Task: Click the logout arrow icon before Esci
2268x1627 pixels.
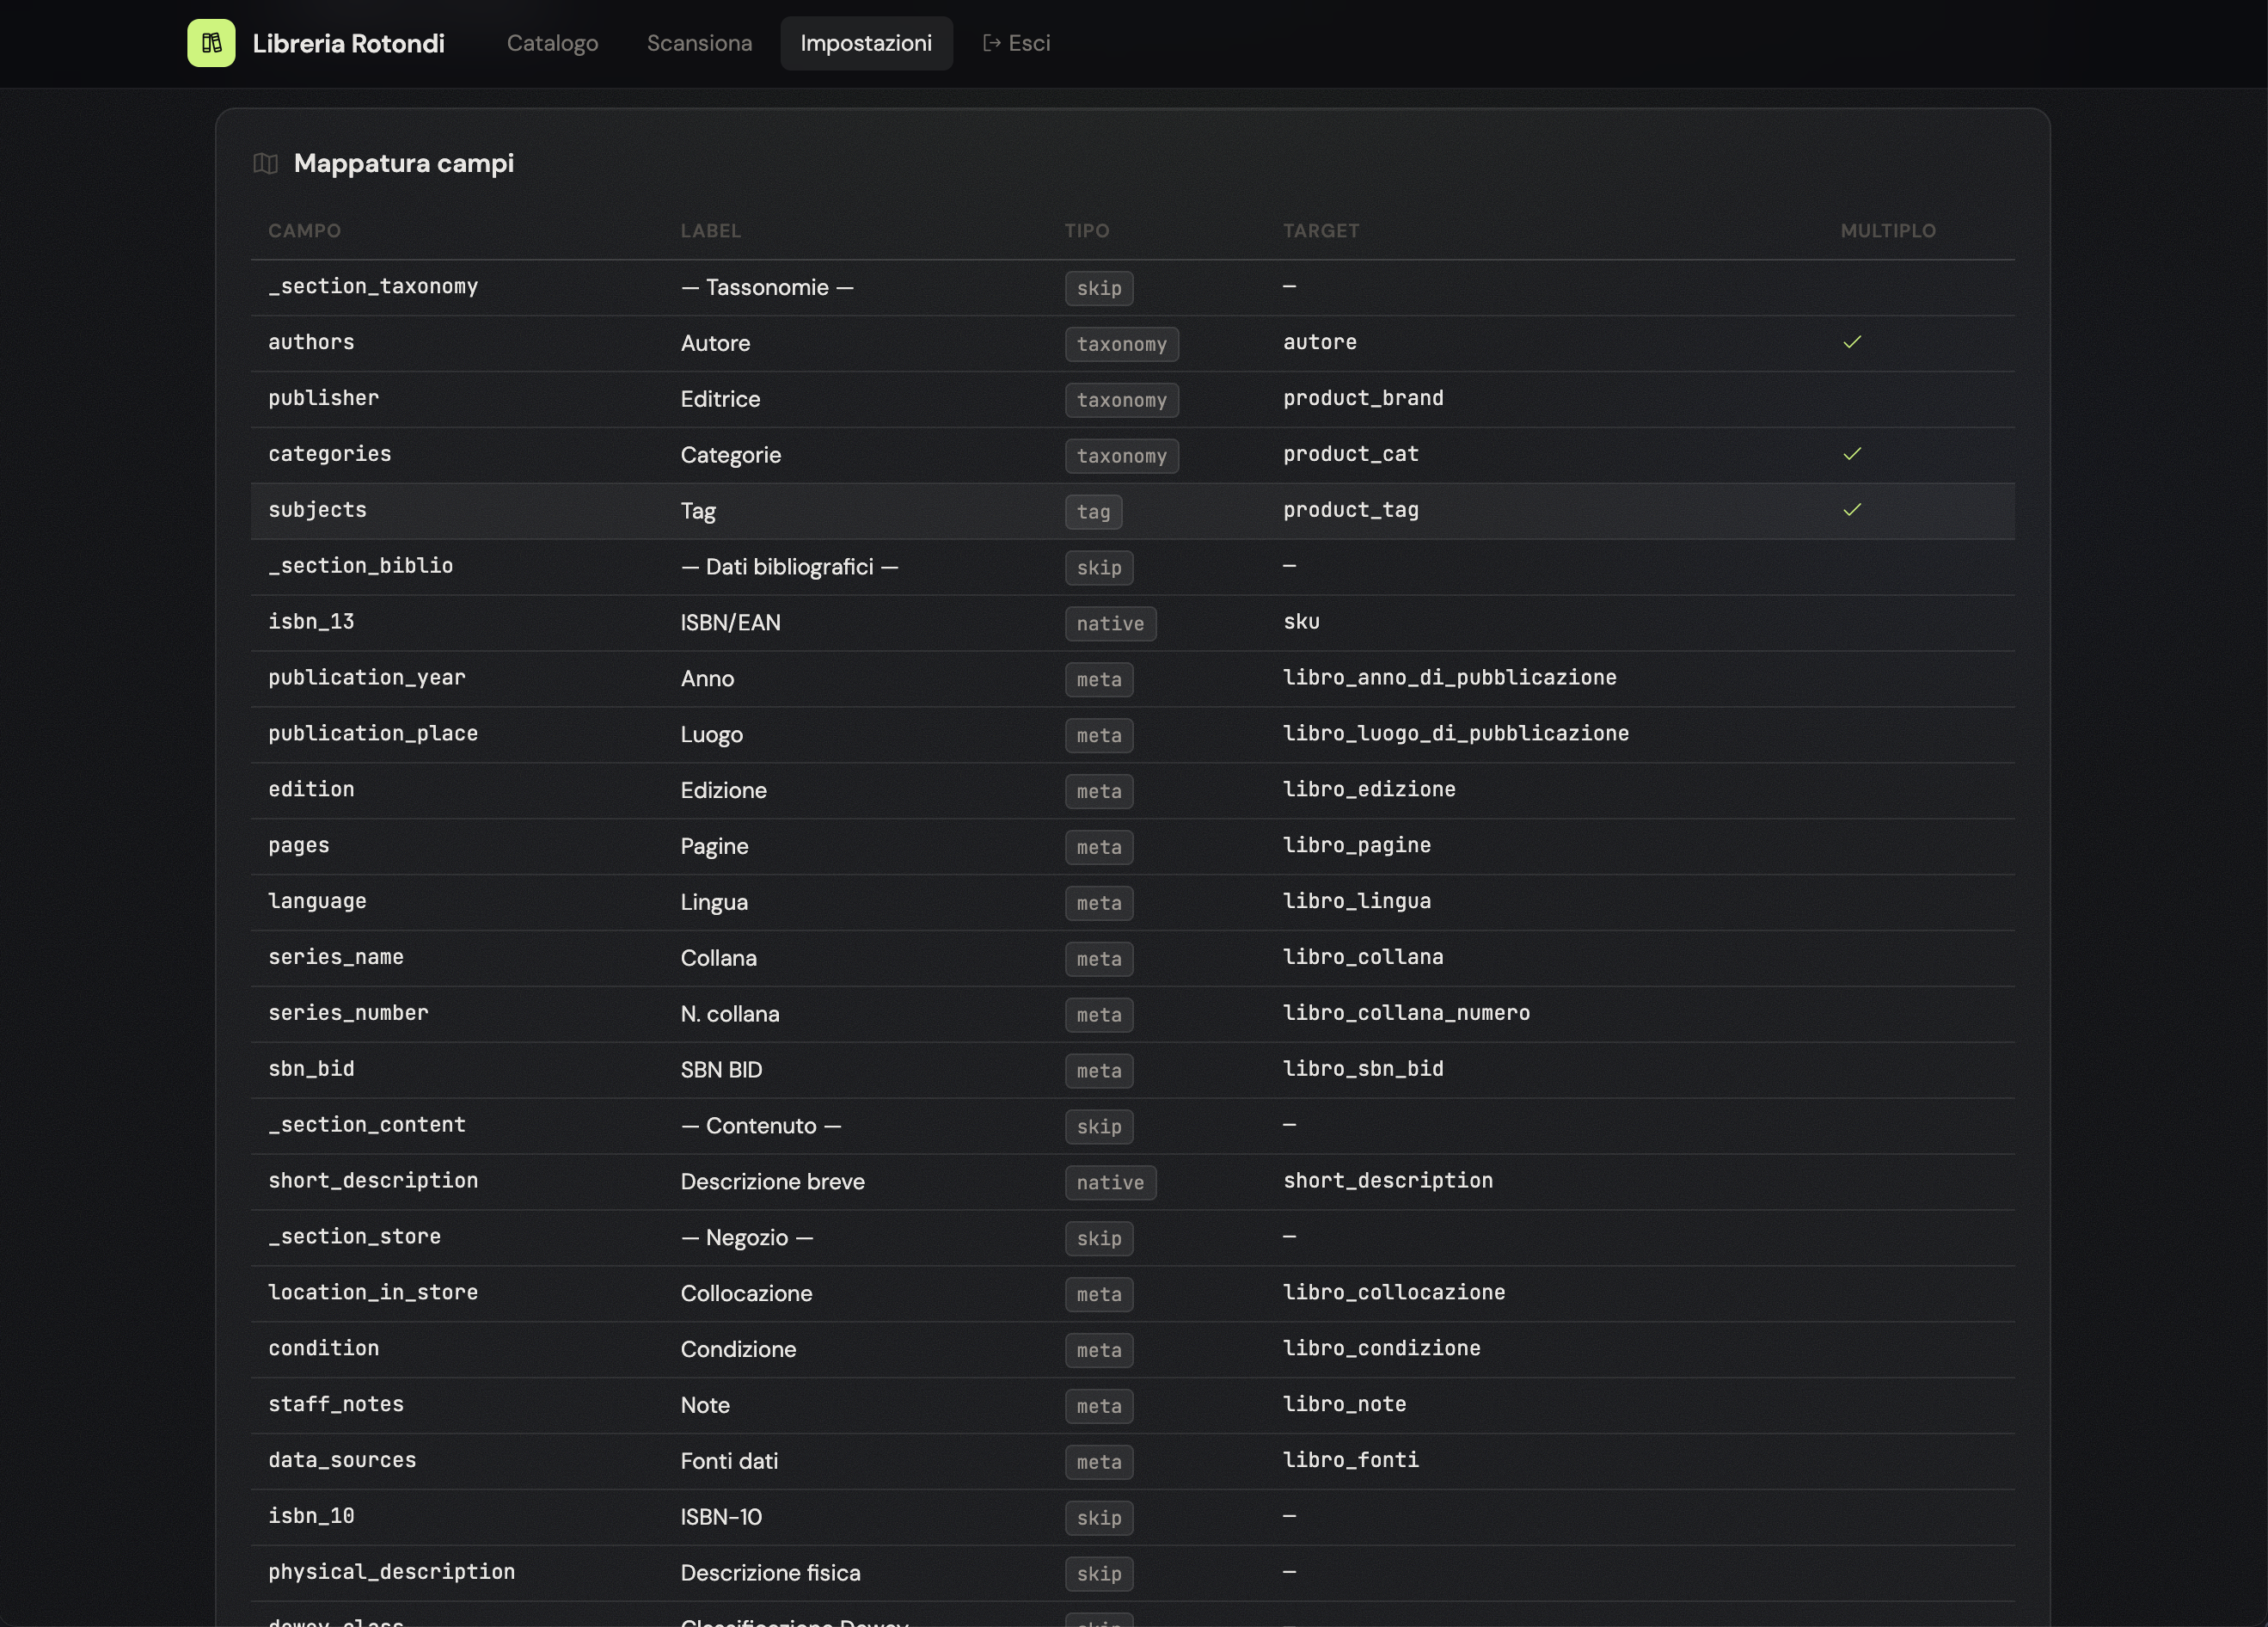Action: pos(991,43)
